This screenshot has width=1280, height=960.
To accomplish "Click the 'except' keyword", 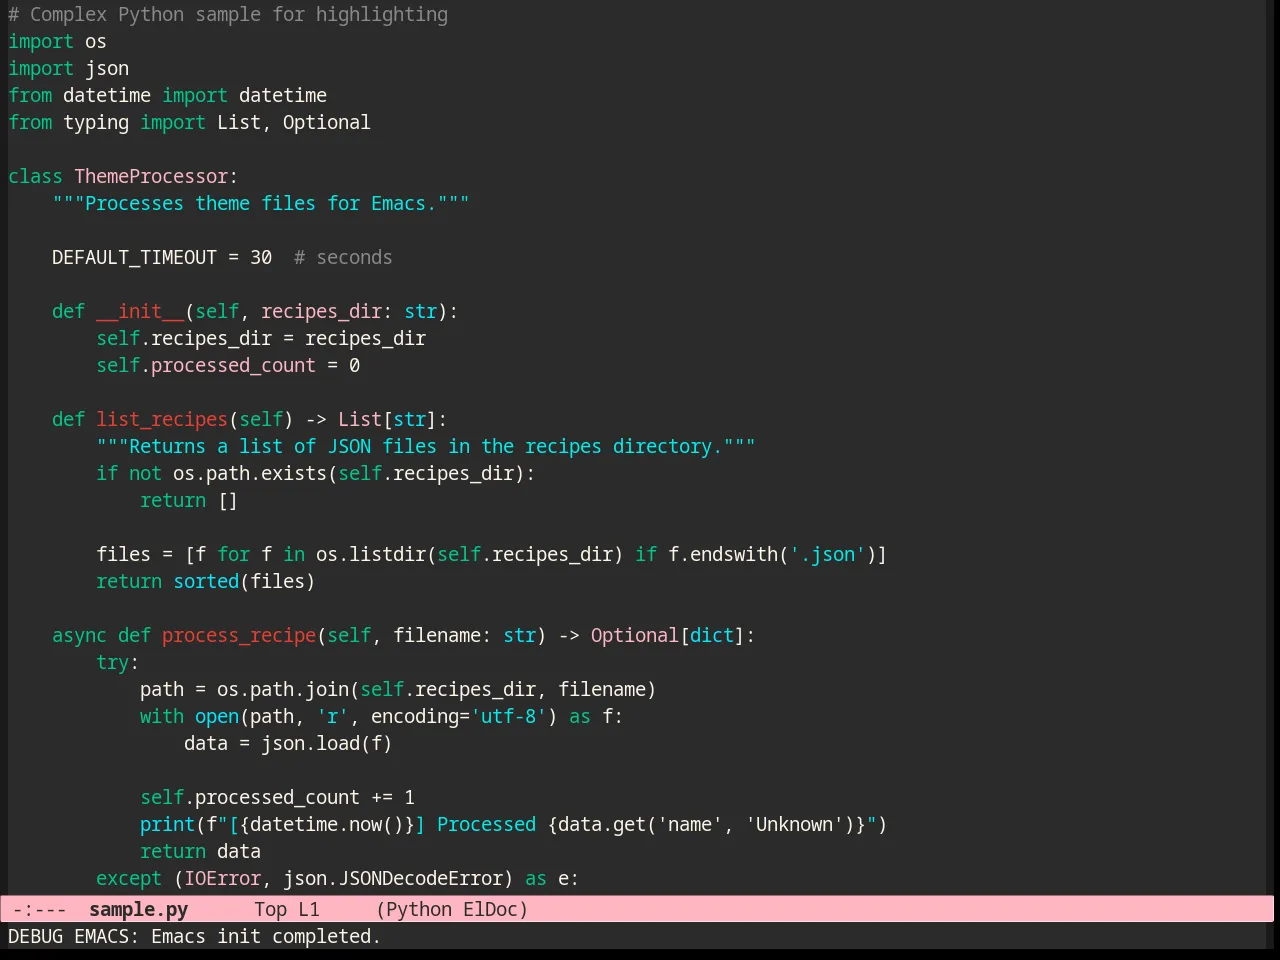I will [129, 878].
